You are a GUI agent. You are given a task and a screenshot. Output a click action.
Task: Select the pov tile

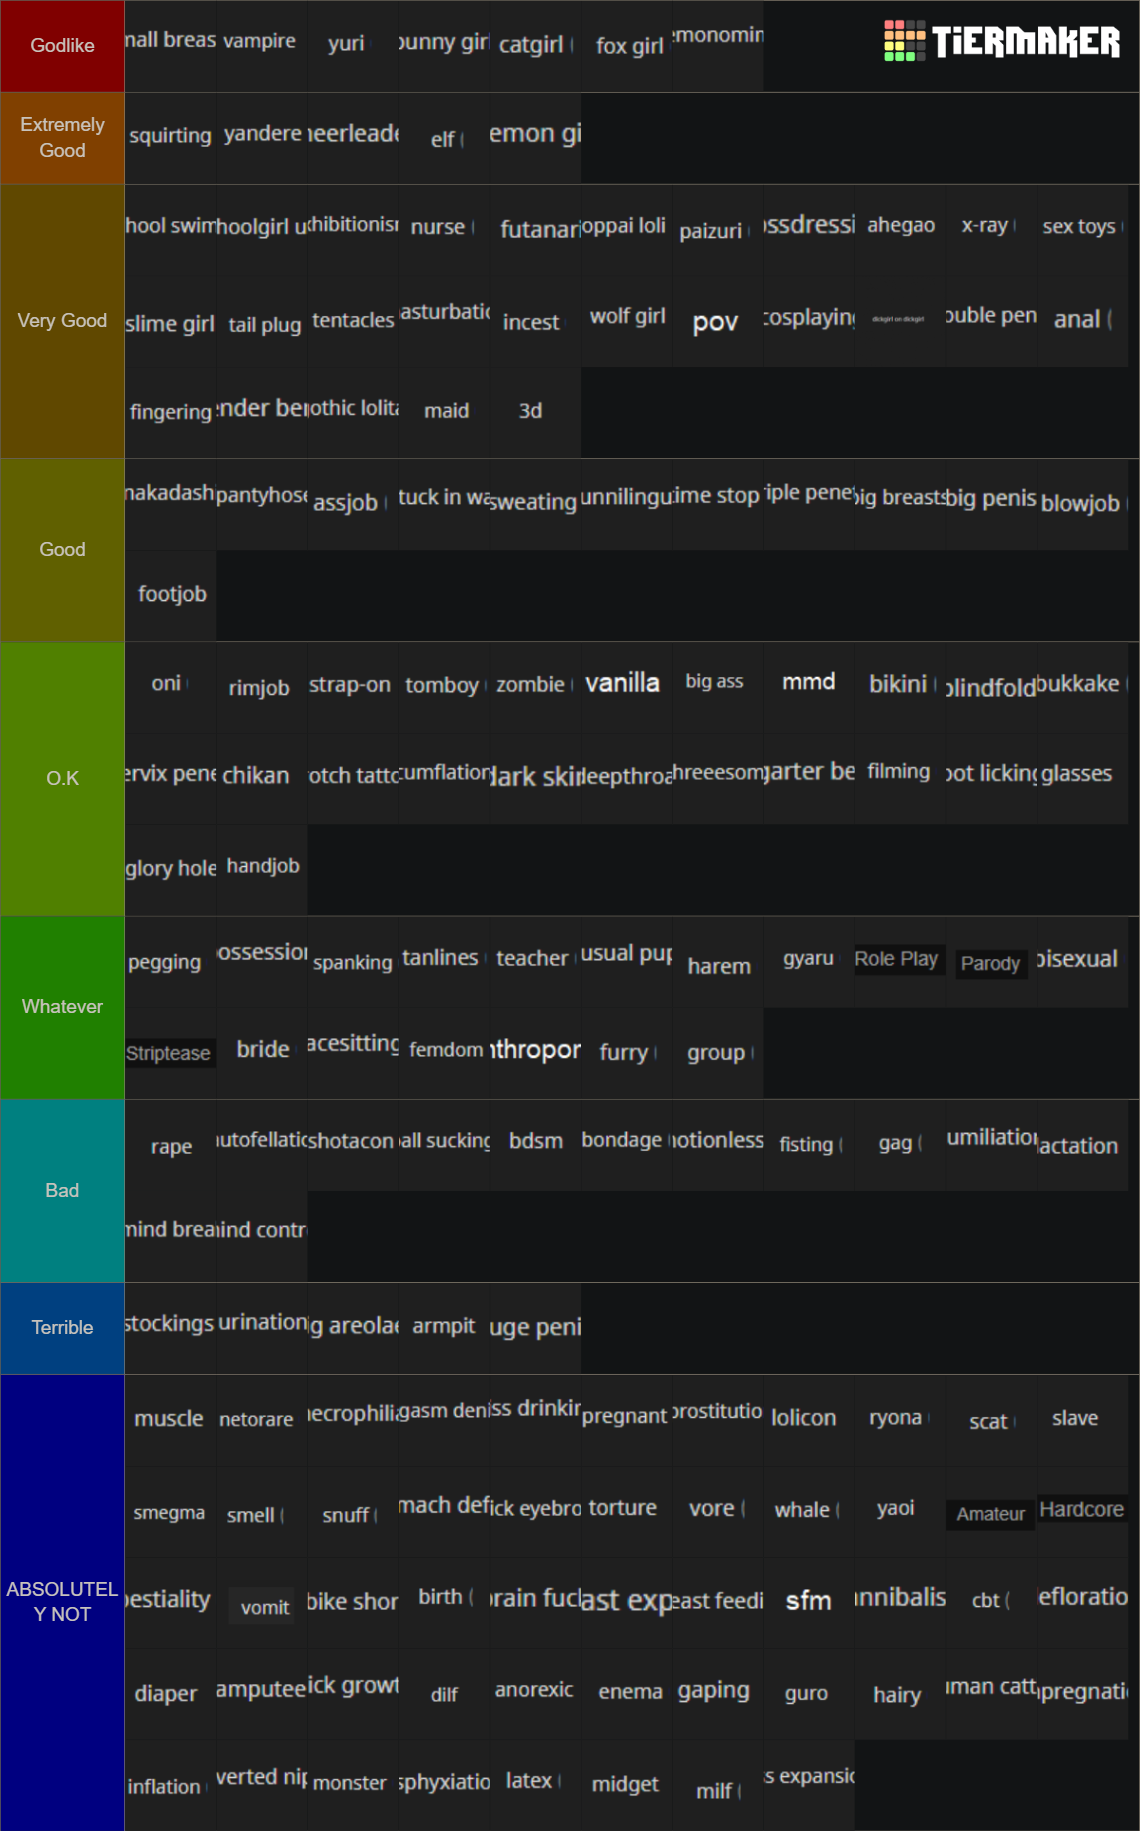pos(718,321)
